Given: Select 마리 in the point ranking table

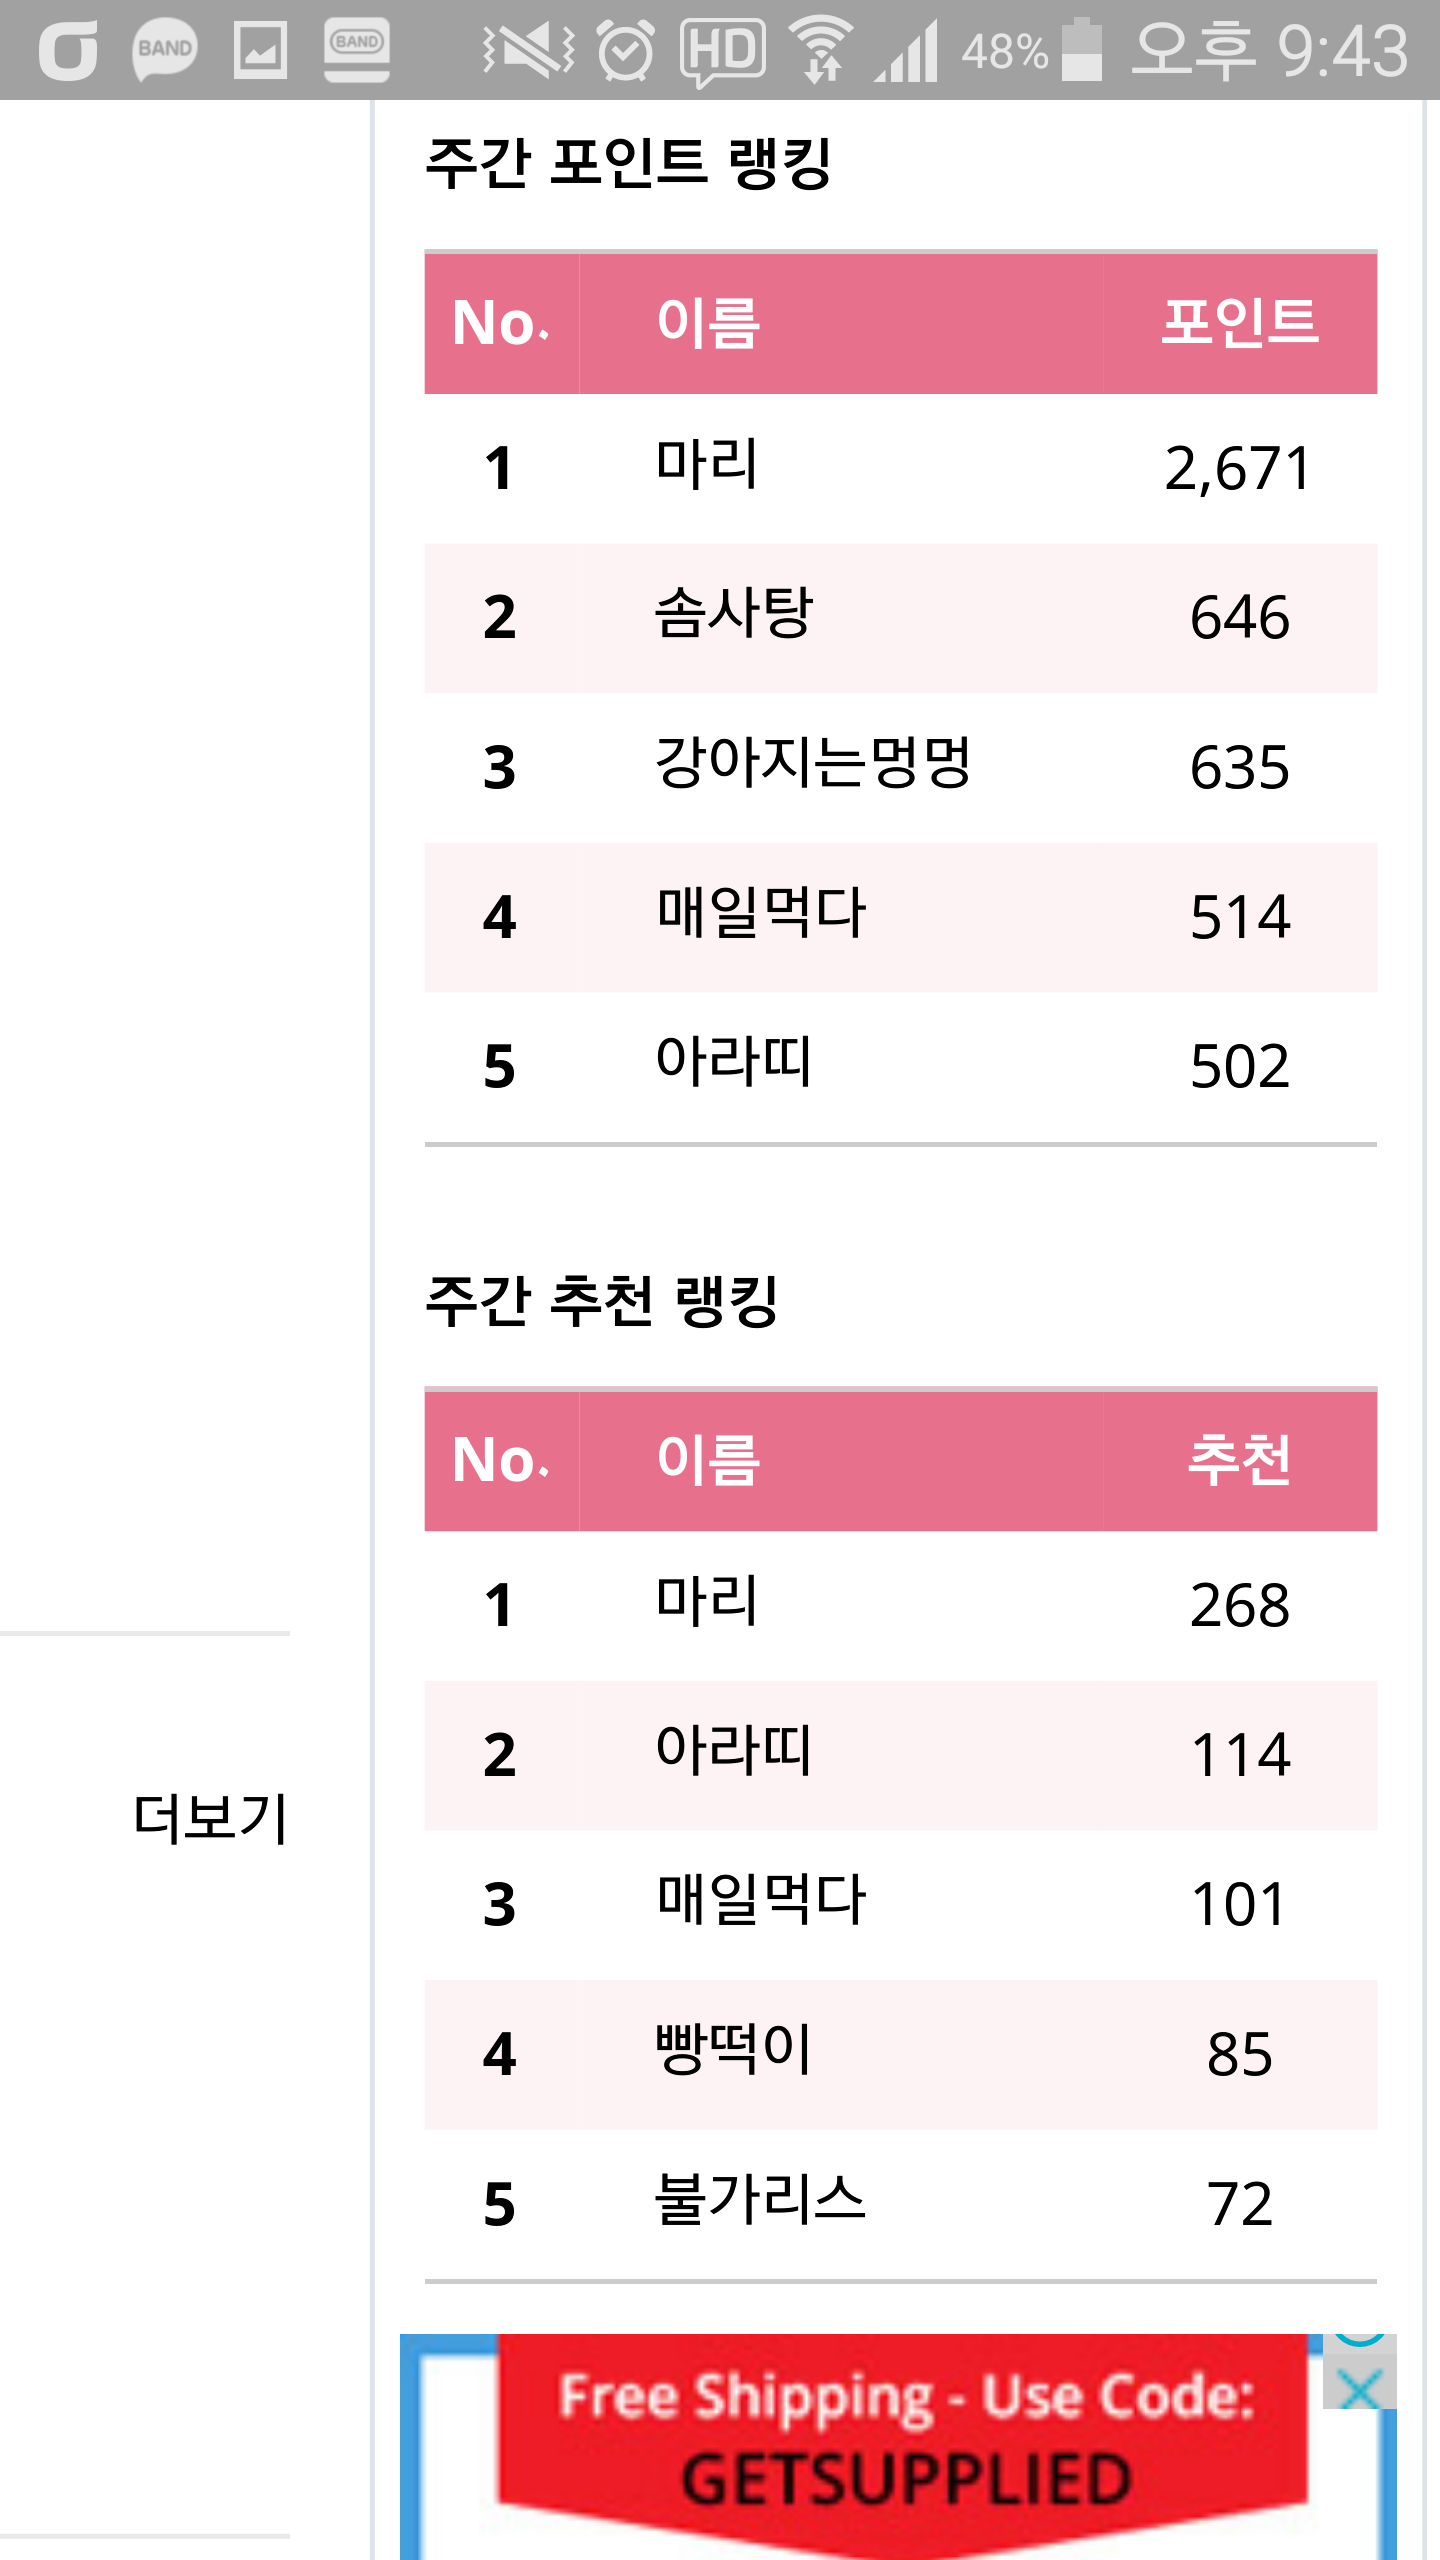Looking at the screenshot, I should [x=707, y=466].
